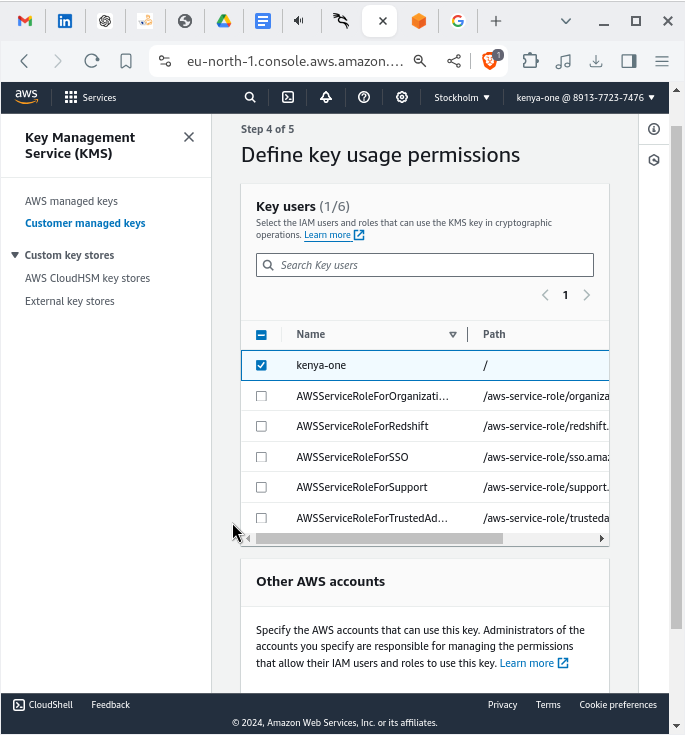This screenshot has width=685, height=735.
Task: Click the address bar URL
Action: [x=295, y=61]
